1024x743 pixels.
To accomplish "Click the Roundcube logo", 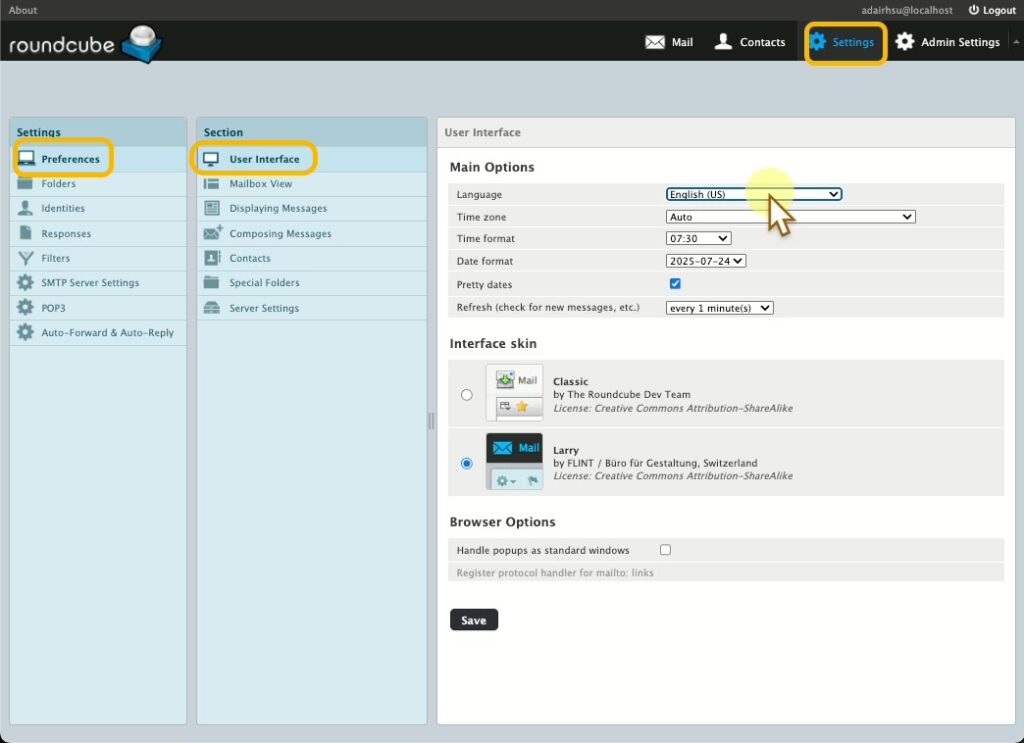I will tap(85, 44).
